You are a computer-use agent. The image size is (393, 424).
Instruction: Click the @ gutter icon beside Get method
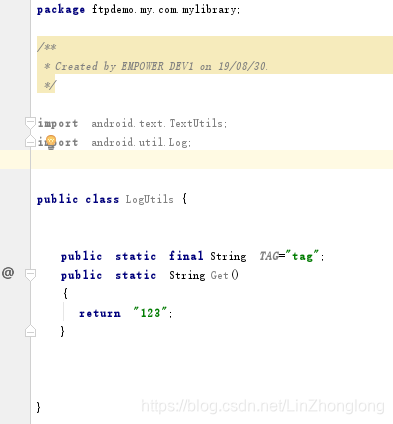tap(8, 273)
